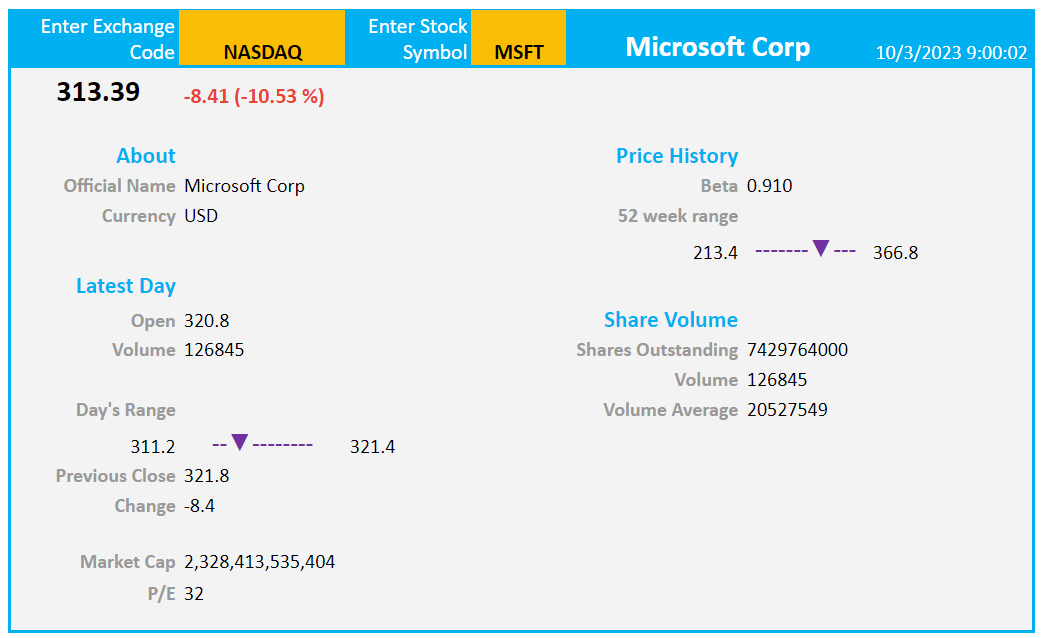This screenshot has height=638, width=1041.
Task: Click the Shares Outstanding value 7429764000
Action: (x=797, y=350)
